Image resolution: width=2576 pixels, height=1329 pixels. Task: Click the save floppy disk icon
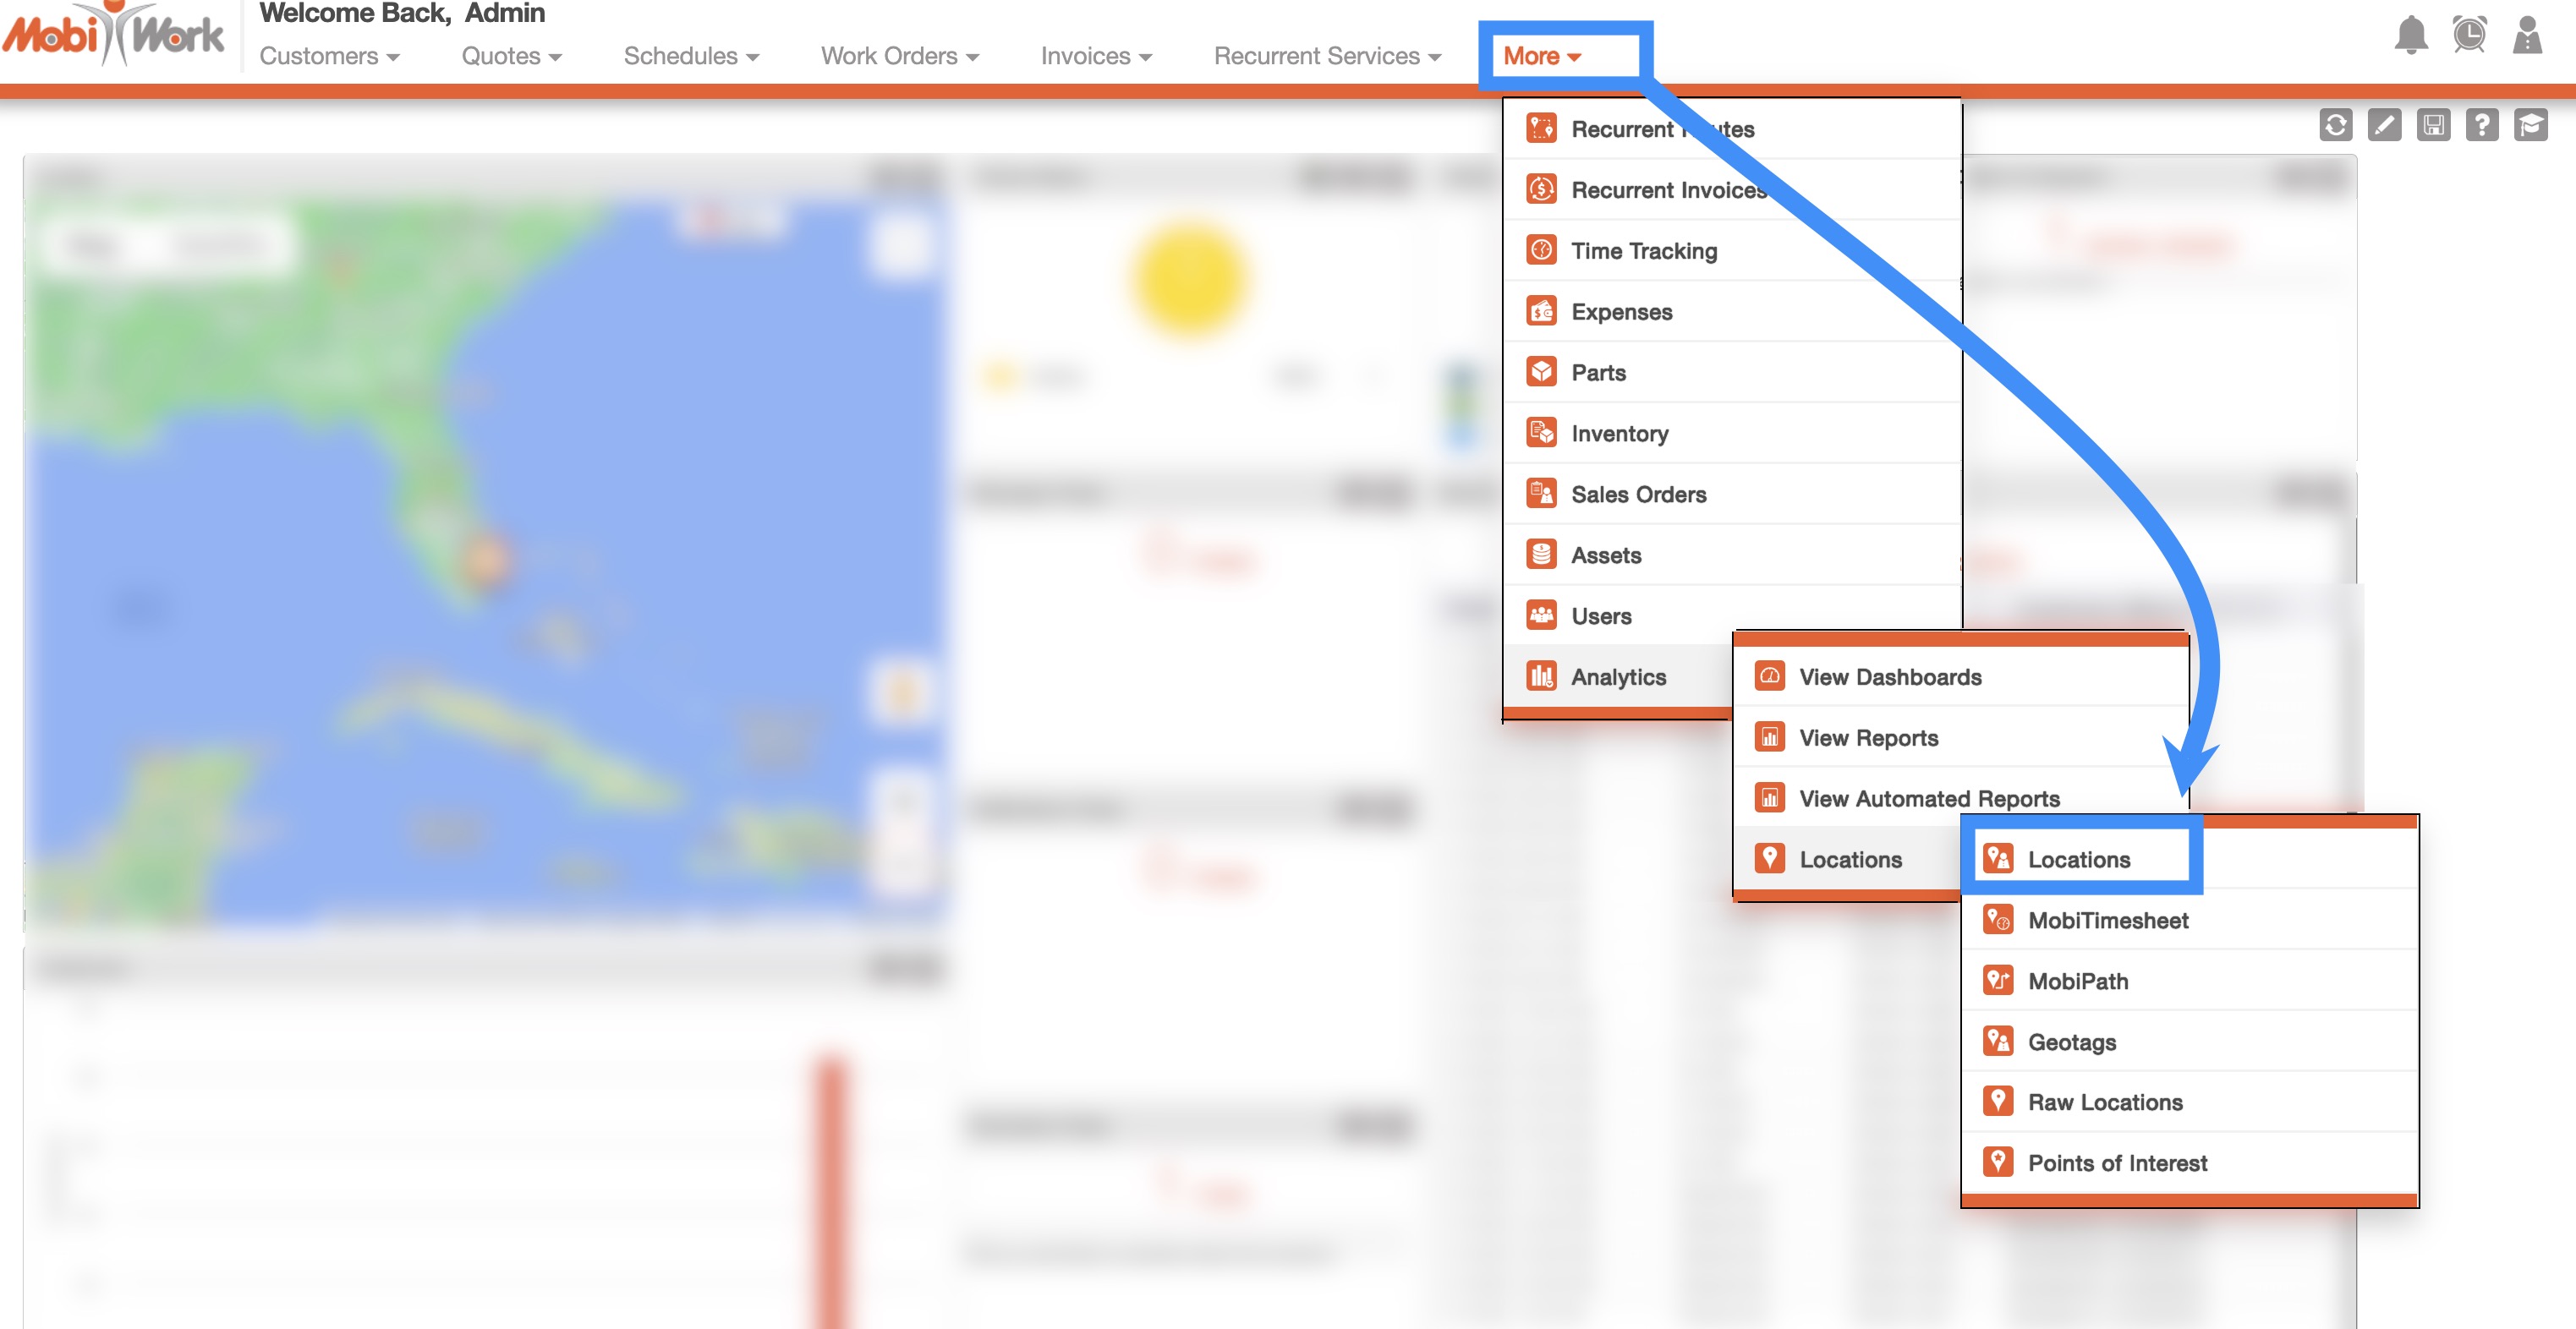coord(2433,125)
